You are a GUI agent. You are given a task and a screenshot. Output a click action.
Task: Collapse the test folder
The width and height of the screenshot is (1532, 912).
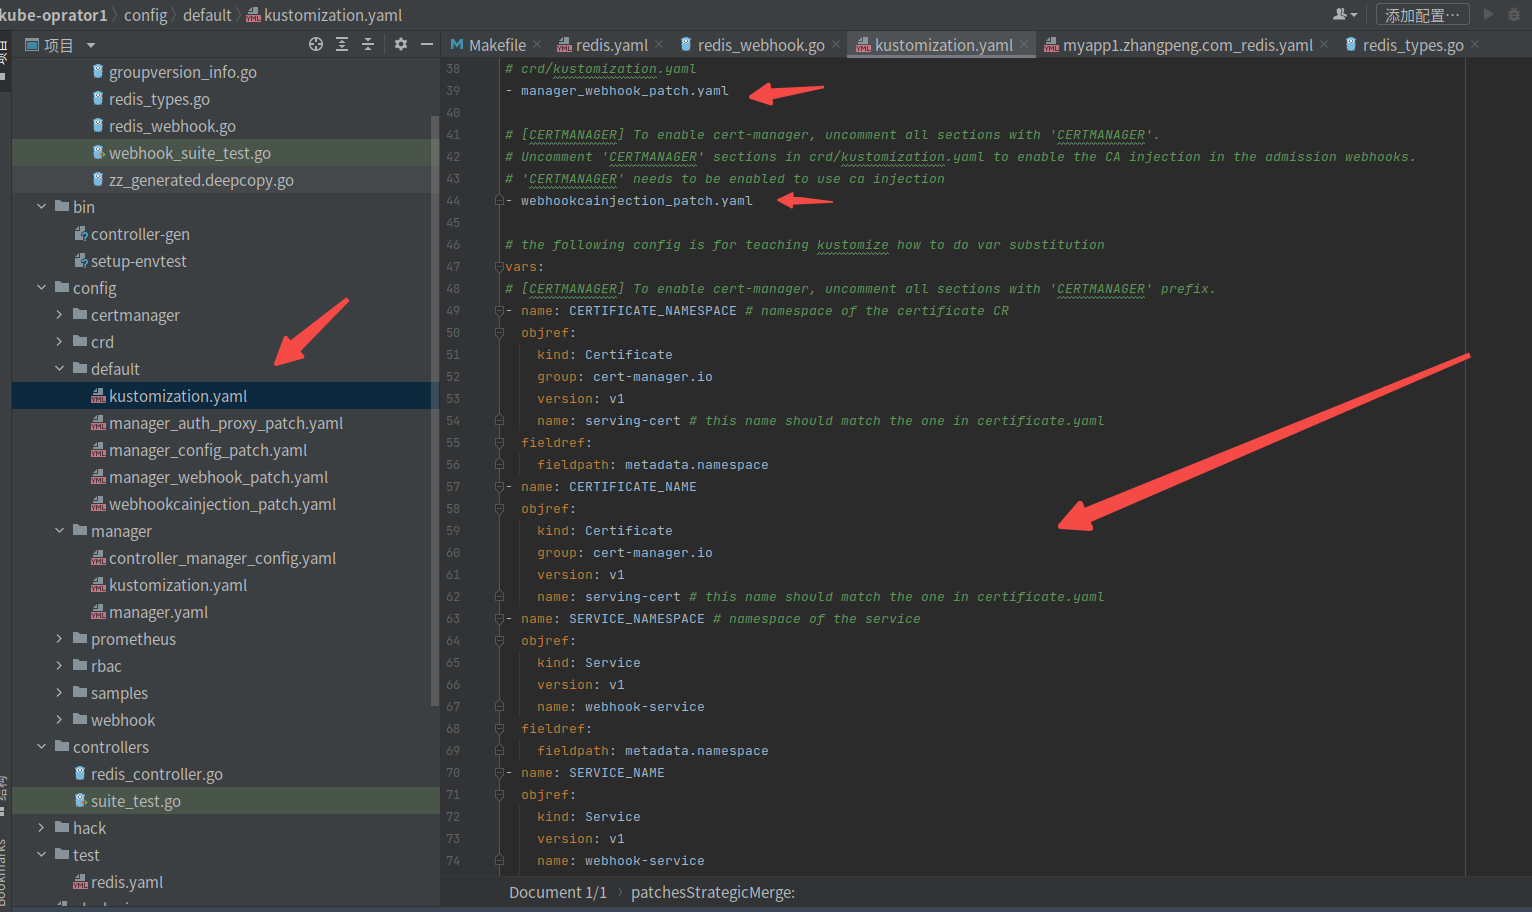pos(41,854)
